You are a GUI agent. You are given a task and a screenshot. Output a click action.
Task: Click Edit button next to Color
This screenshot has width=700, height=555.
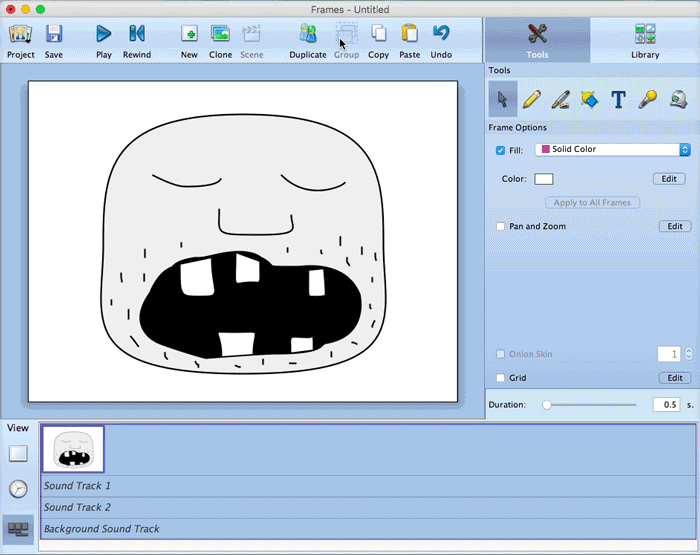[669, 179]
